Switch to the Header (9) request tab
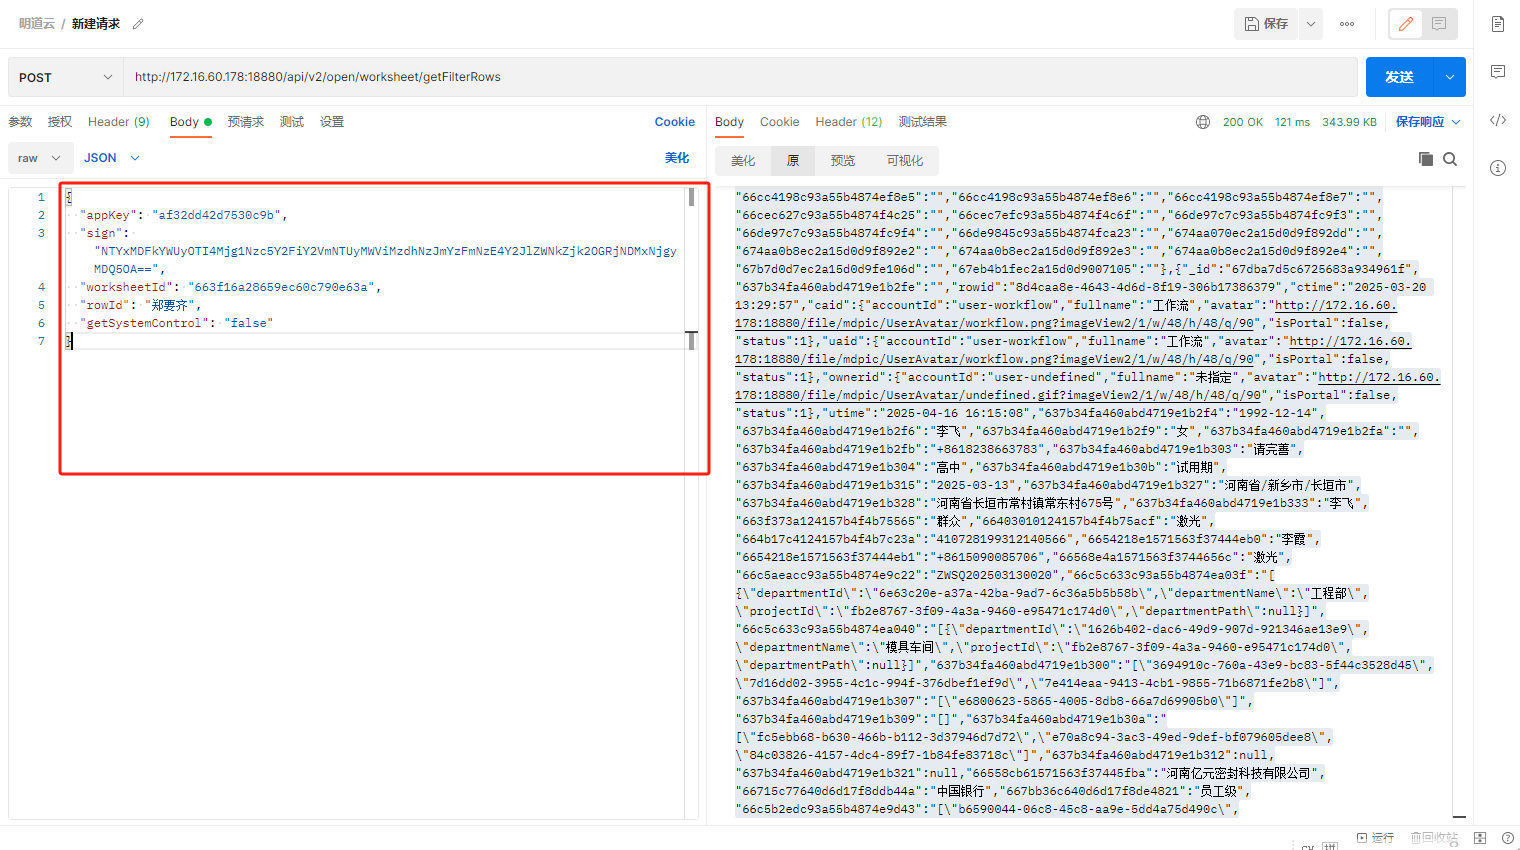The height and width of the screenshot is (850, 1520). pos(118,122)
